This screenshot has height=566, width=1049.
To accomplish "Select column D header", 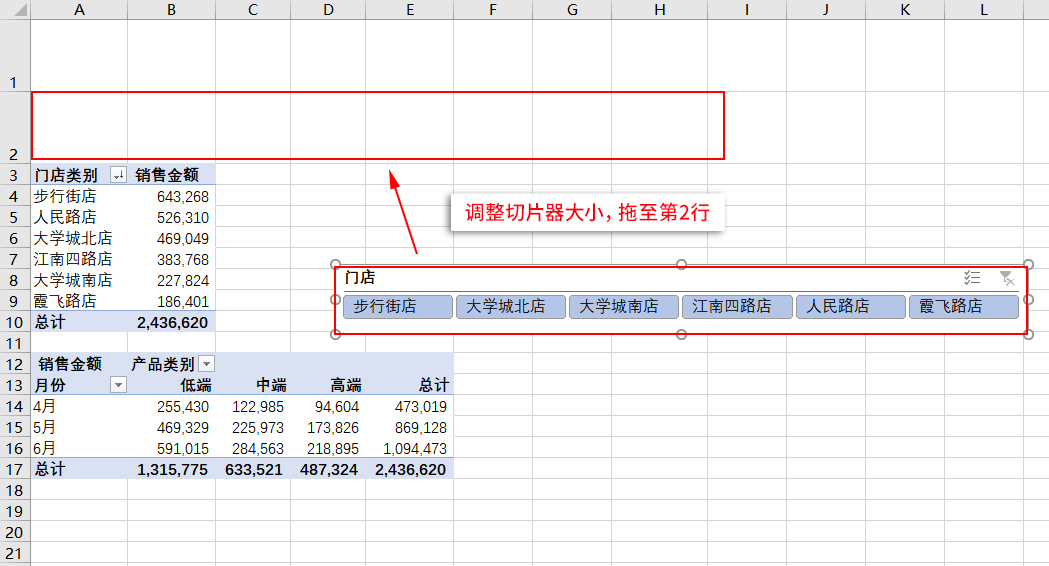I will (x=328, y=9).
